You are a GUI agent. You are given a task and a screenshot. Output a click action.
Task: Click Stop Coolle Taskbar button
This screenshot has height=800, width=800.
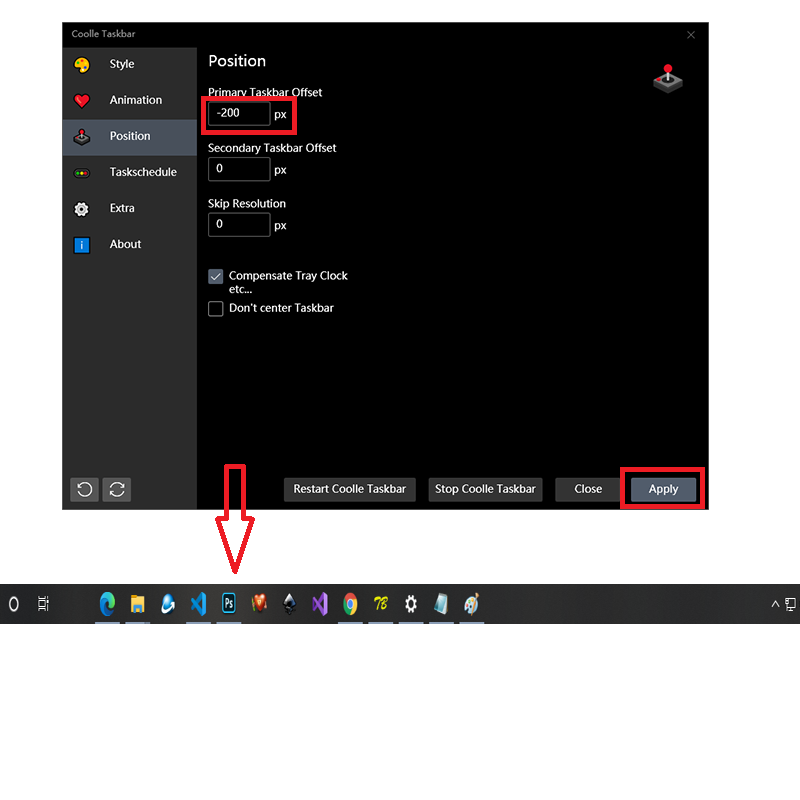[486, 489]
